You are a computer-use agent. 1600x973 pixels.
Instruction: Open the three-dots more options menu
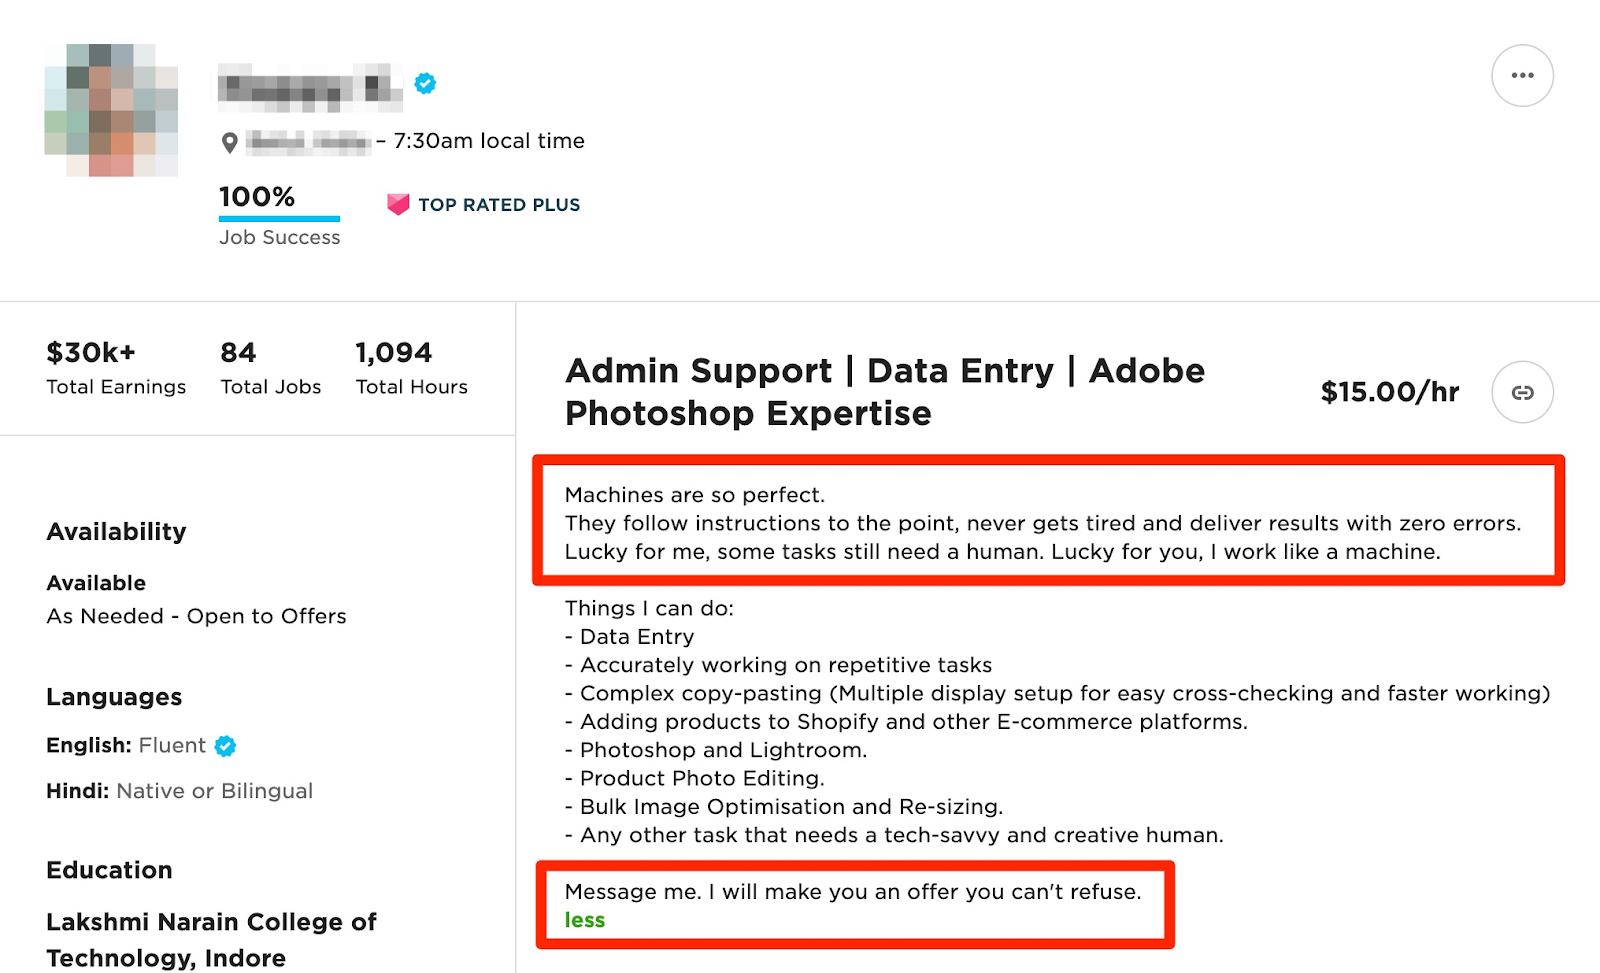[x=1522, y=76]
